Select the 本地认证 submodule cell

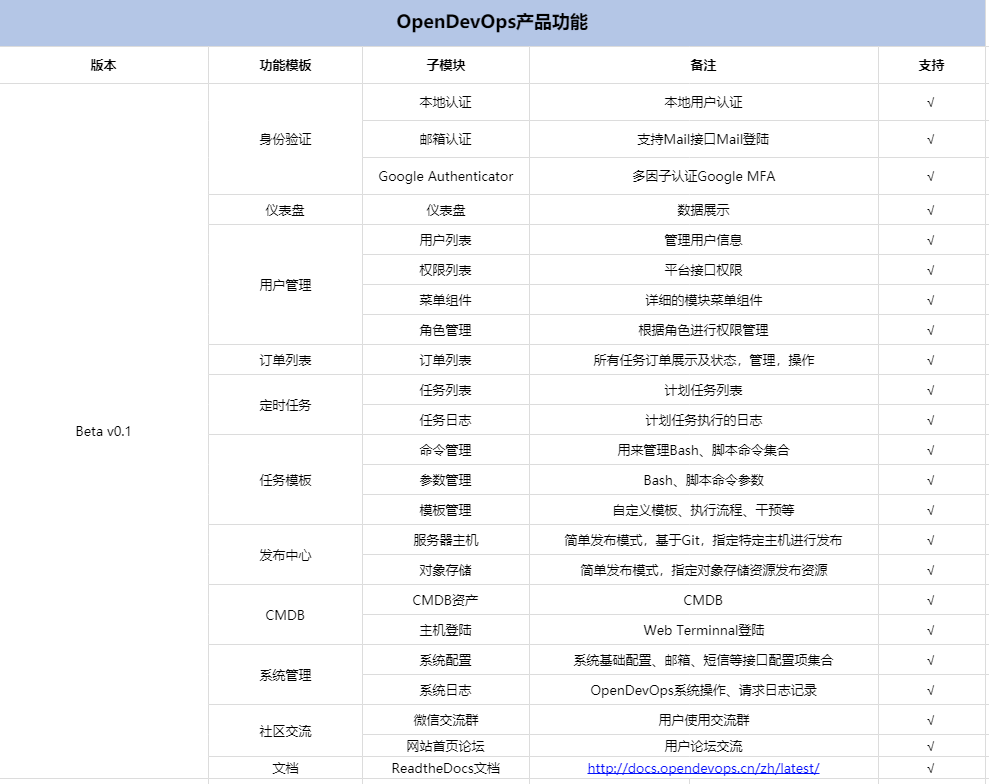point(446,102)
